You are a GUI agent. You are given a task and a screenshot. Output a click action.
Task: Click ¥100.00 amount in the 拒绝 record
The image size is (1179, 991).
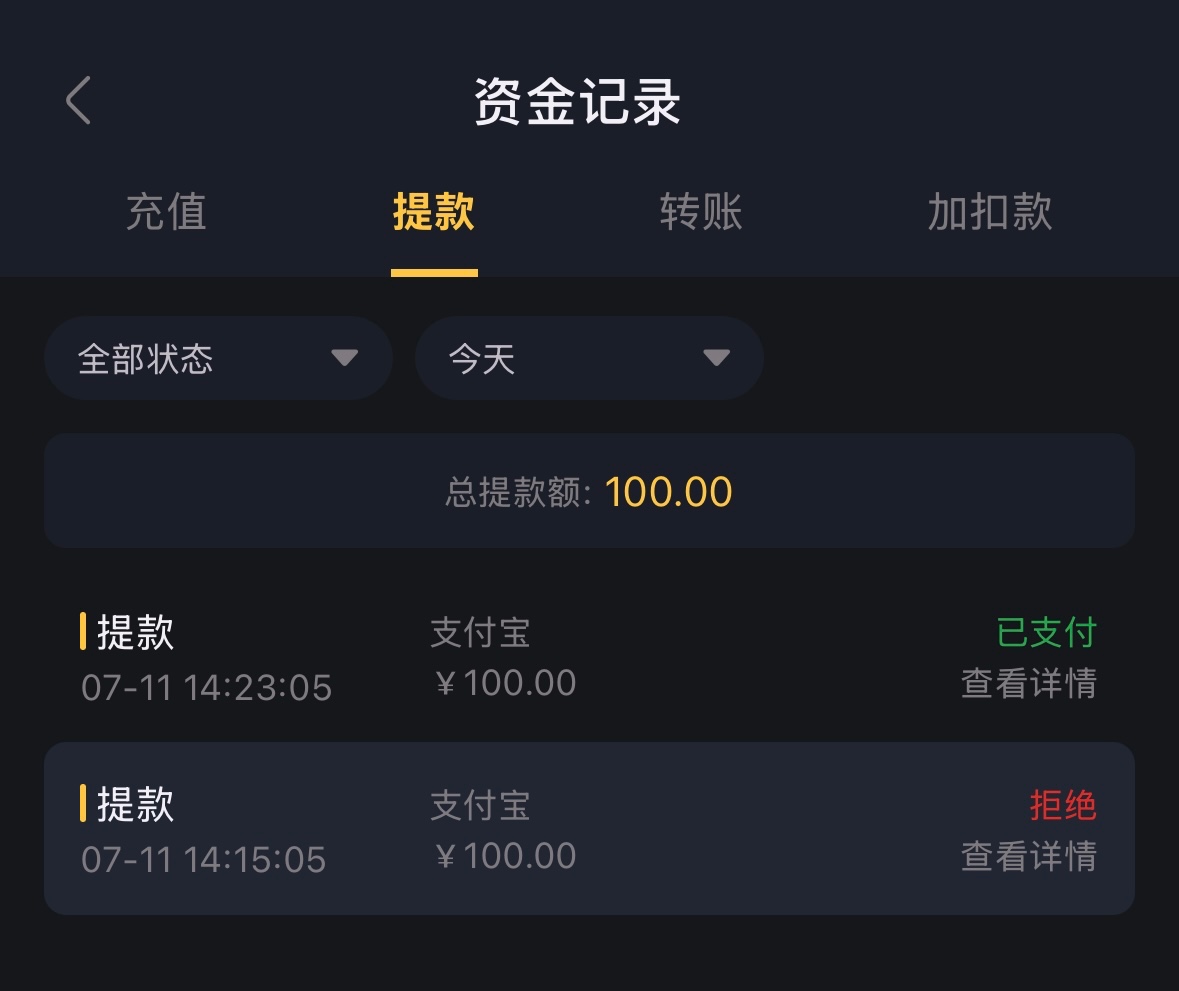click(506, 857)
